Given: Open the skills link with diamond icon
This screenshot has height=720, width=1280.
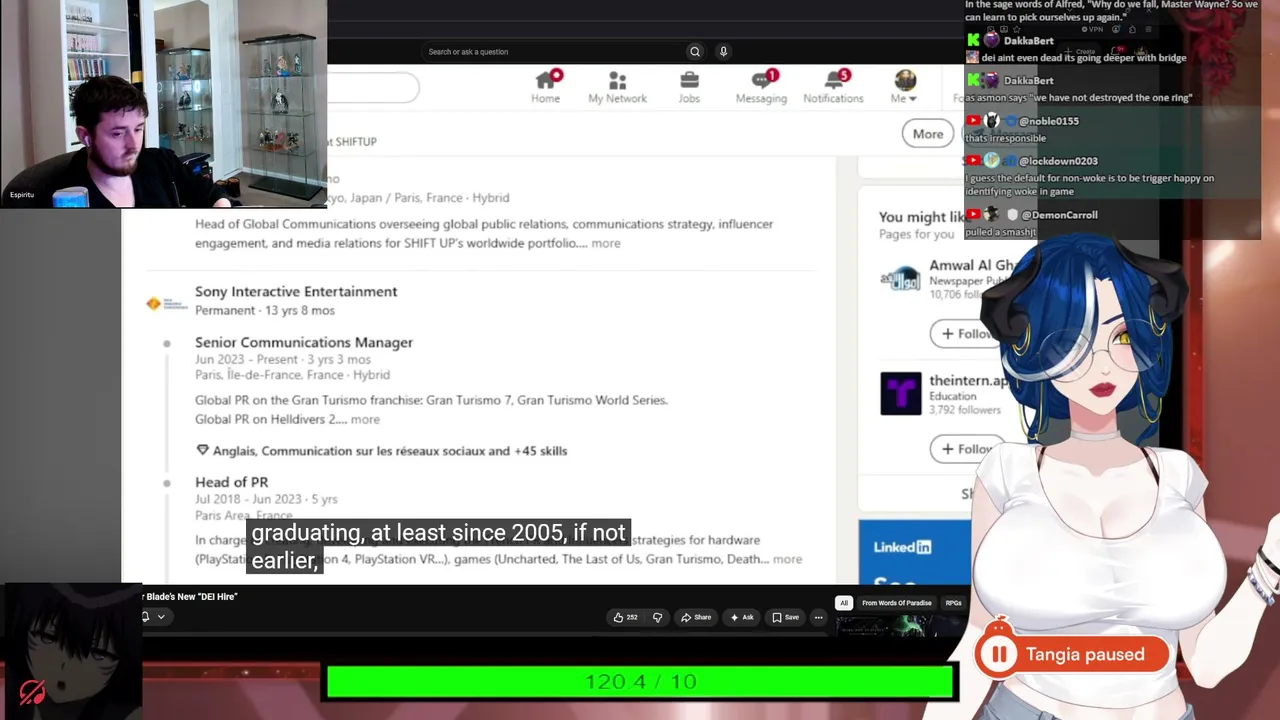Looking at the screenshot, I should tap(382, 451).
